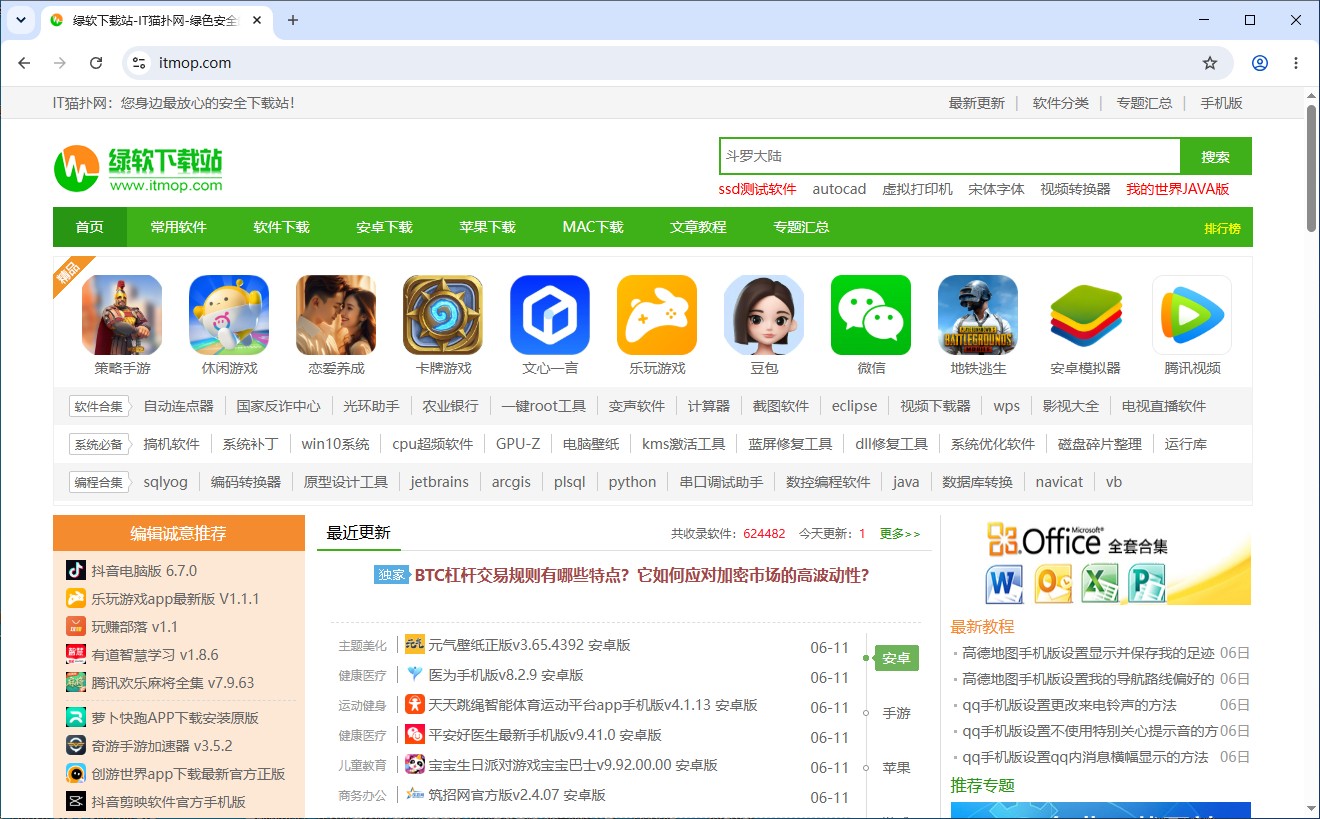This screenshot has height=819, width=1320.
Task: Click the 绿软下载站 site logo
Action: [138, 168]
